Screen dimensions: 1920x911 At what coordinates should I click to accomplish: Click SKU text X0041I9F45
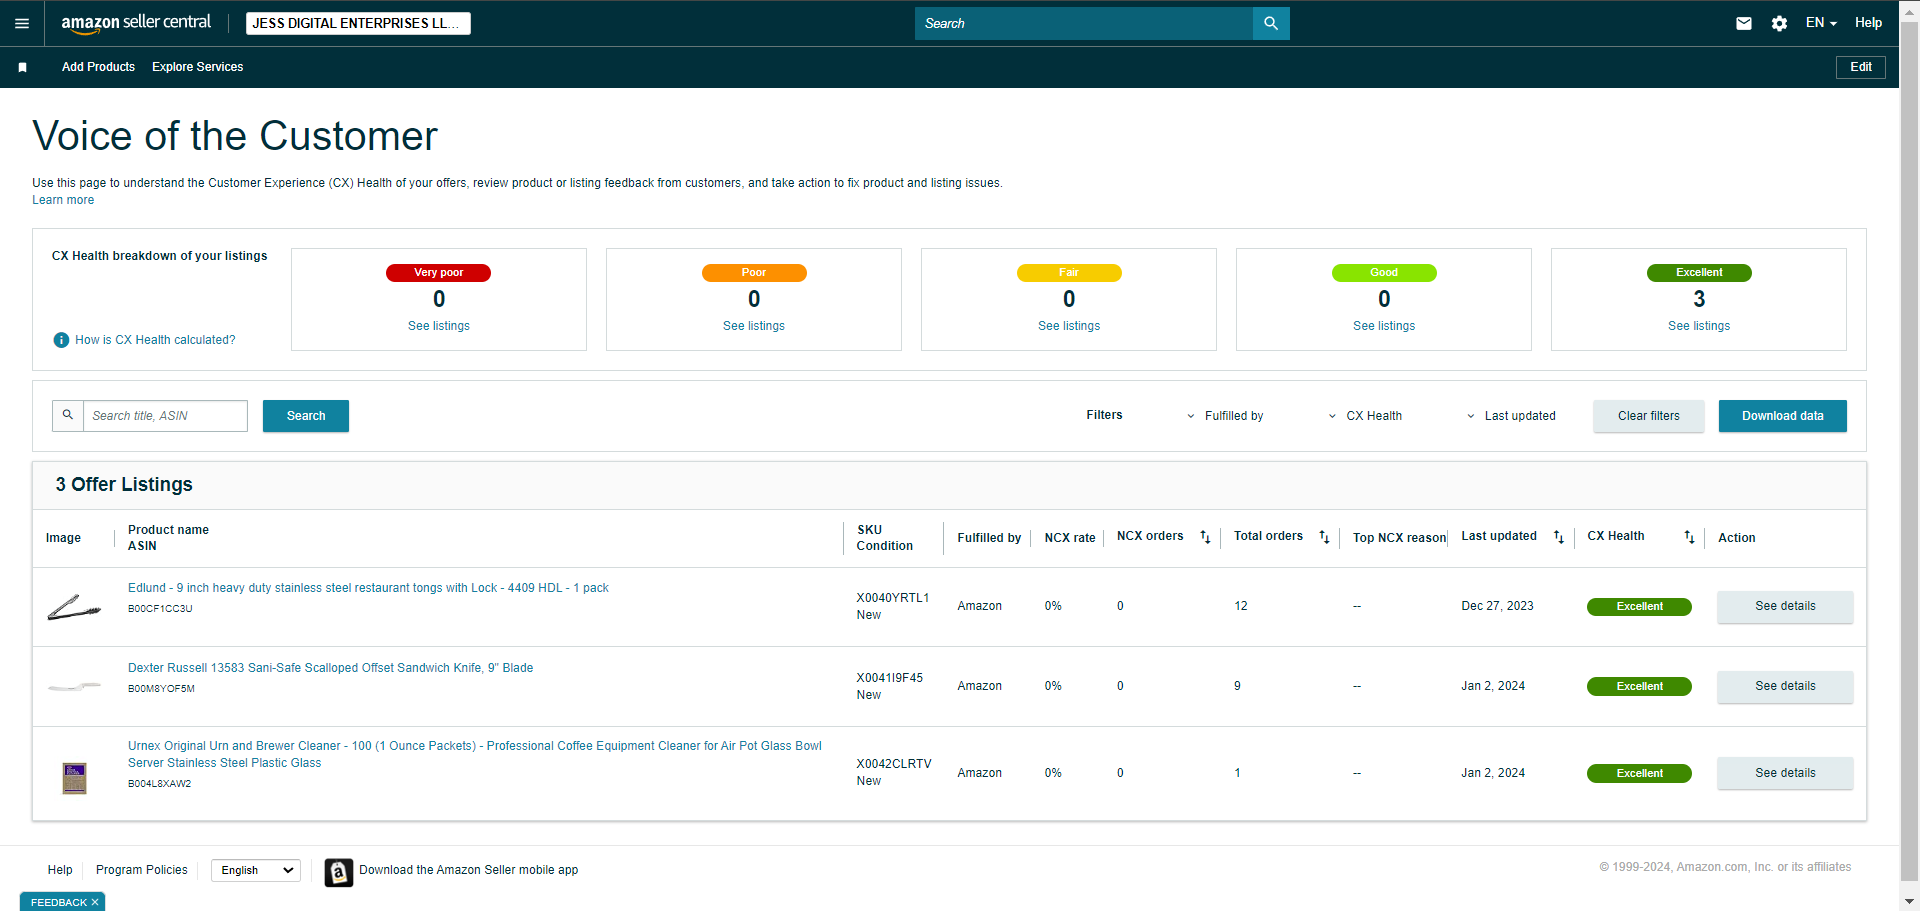tap(890, 678)
